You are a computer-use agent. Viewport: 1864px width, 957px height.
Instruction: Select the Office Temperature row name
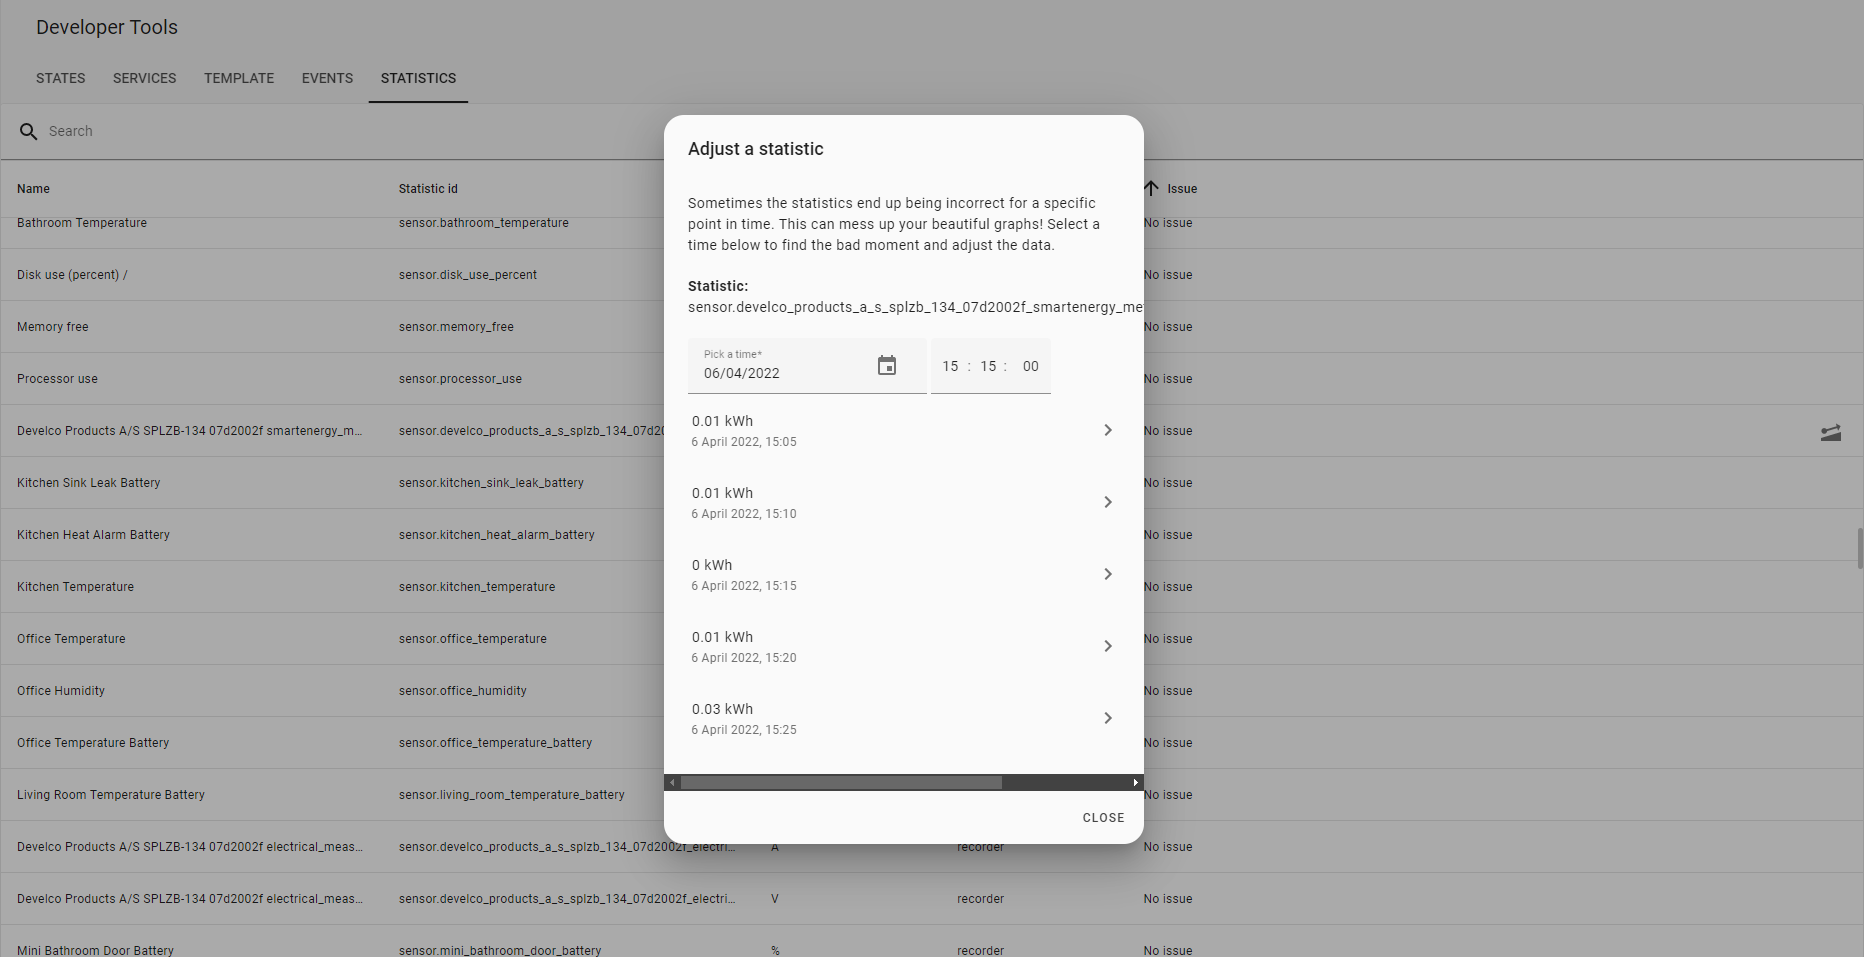[71, 639]
